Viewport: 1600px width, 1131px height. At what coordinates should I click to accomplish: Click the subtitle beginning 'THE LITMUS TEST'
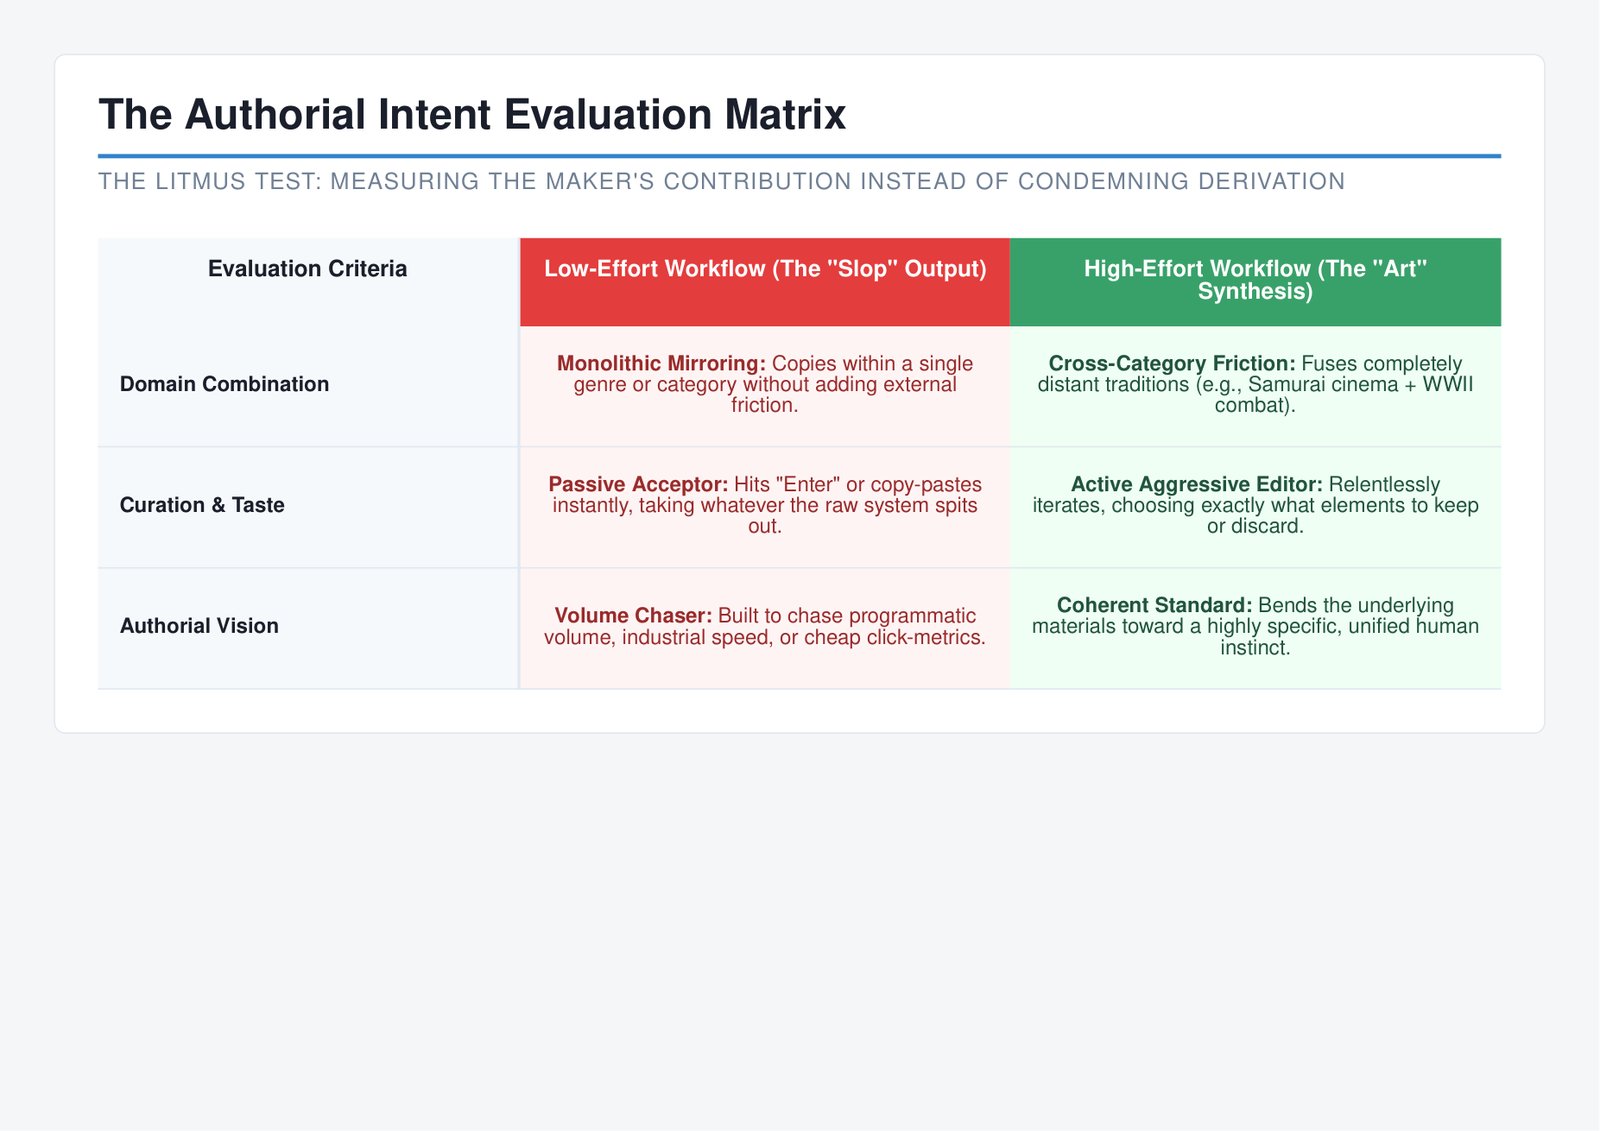click(721, 181)
